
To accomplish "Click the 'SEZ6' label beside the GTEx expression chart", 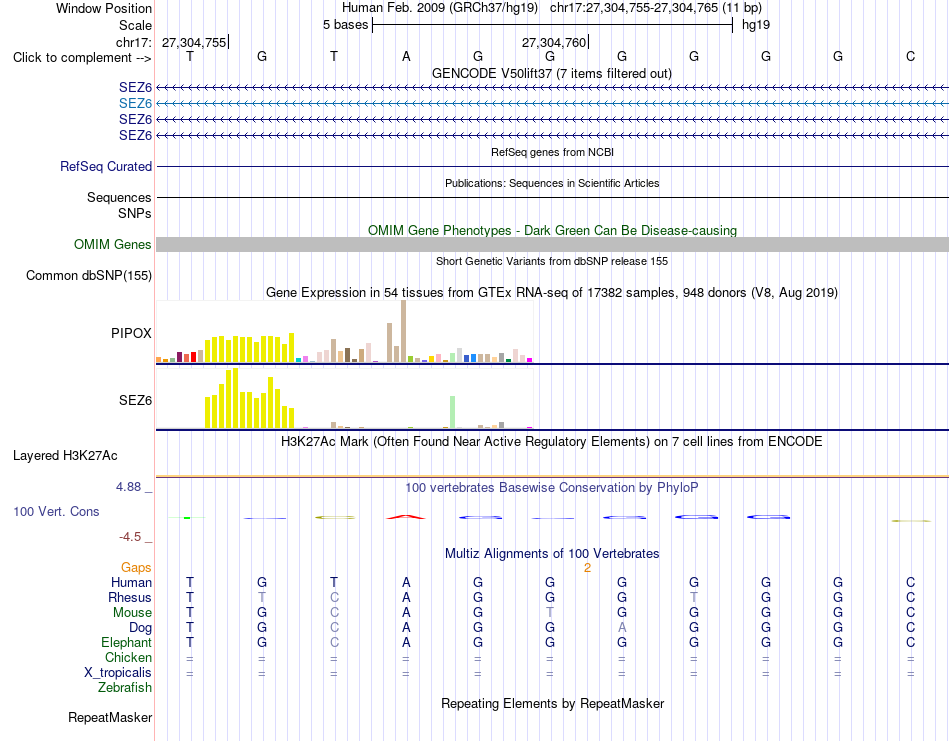I will click(x=135, y=400).
